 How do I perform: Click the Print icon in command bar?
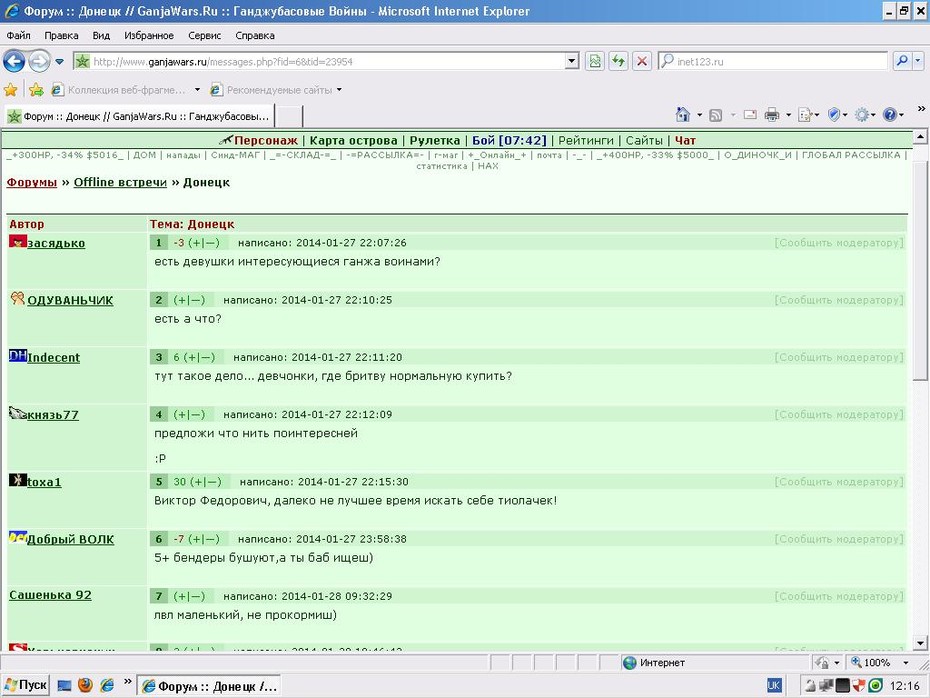pyautogui.click(x=772, y=114)
